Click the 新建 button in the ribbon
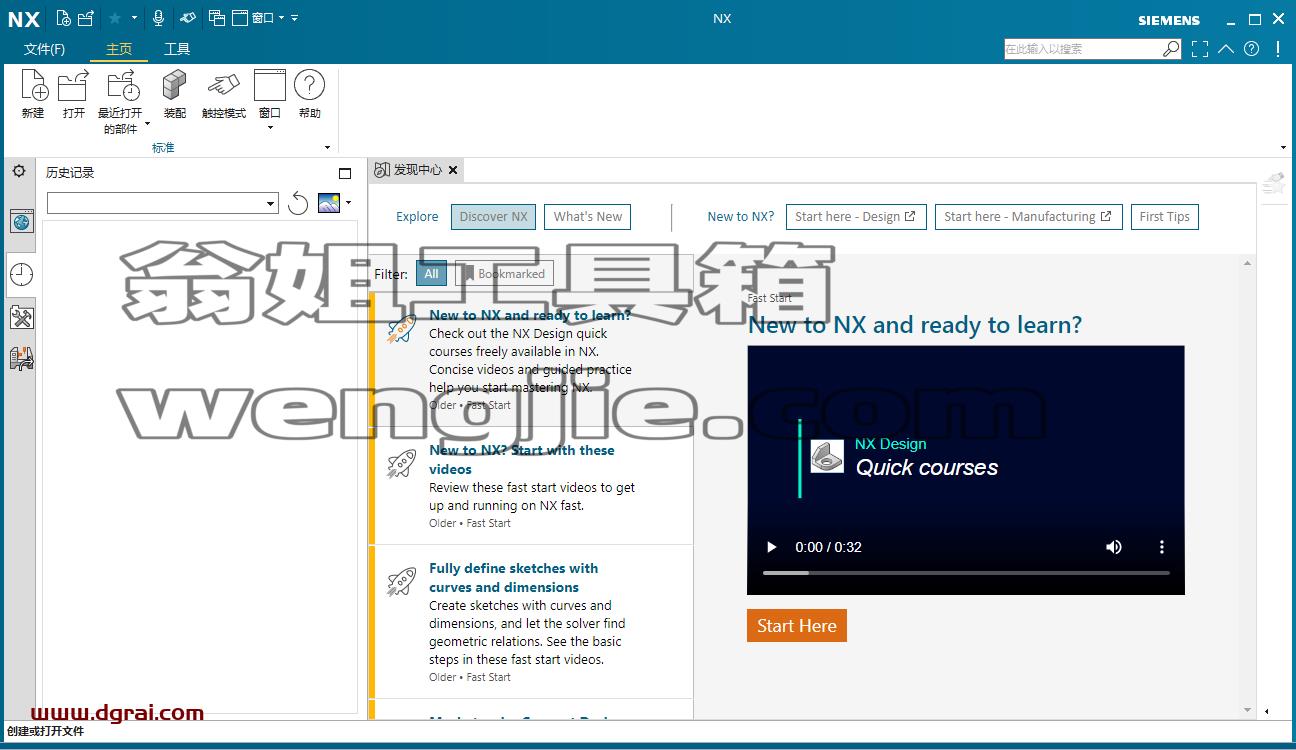Viewport: 1296px width, 750px height. point(33,95)
